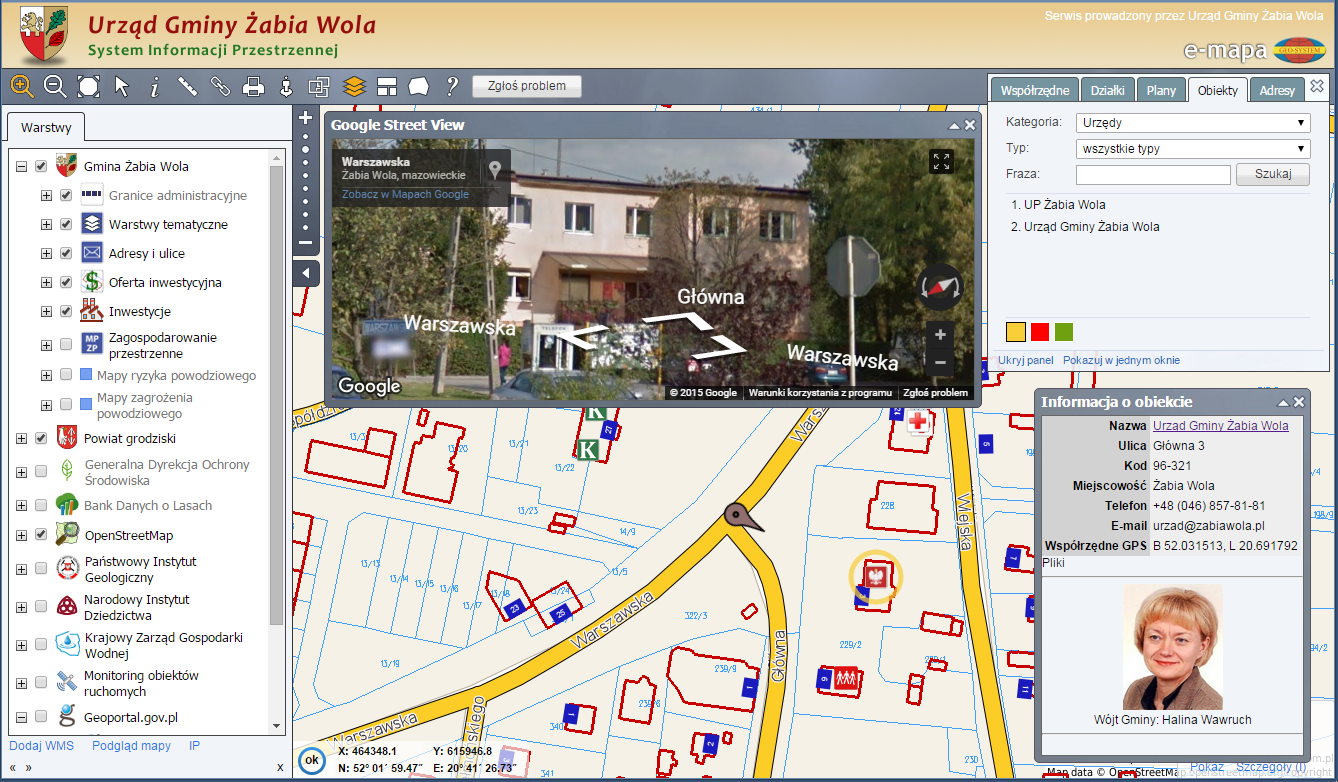Expand the Monitoring obiektów ruchomych node
The height and width of the screenshot is (782, 1338).
click(21, 683)
